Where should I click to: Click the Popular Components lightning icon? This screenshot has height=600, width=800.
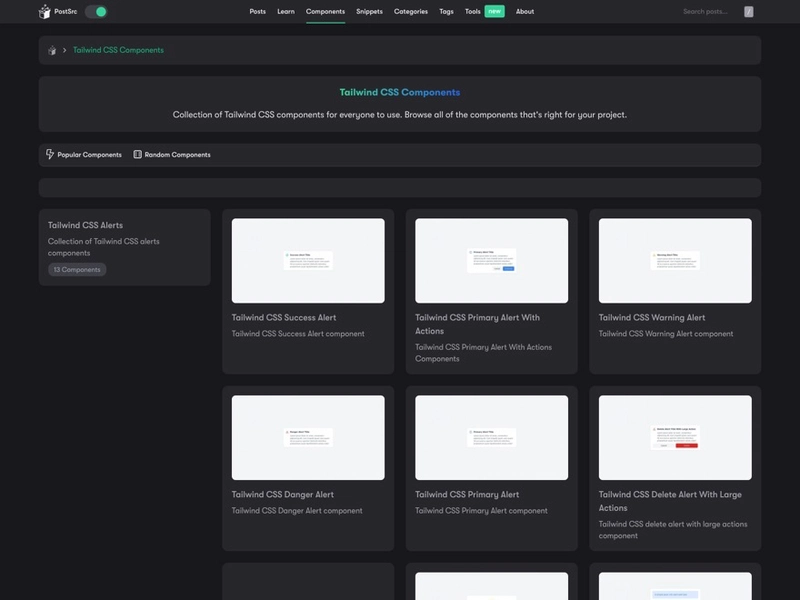tap(49, 154)
